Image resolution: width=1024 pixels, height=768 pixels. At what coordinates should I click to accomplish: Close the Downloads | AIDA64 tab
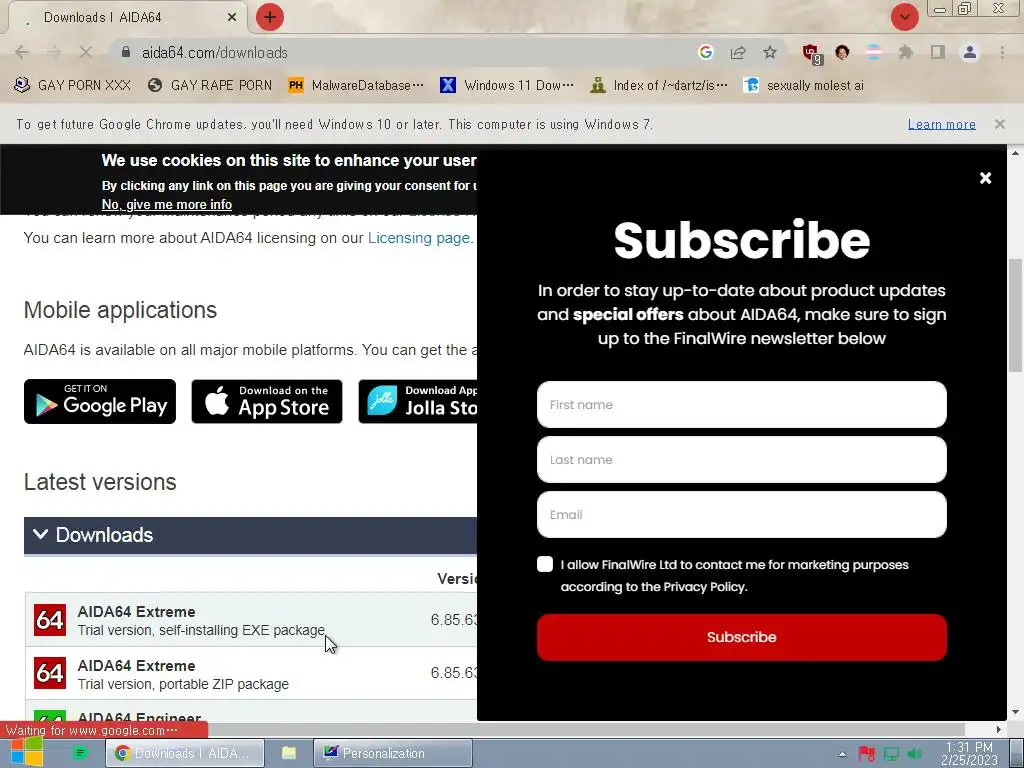point(232,17)
